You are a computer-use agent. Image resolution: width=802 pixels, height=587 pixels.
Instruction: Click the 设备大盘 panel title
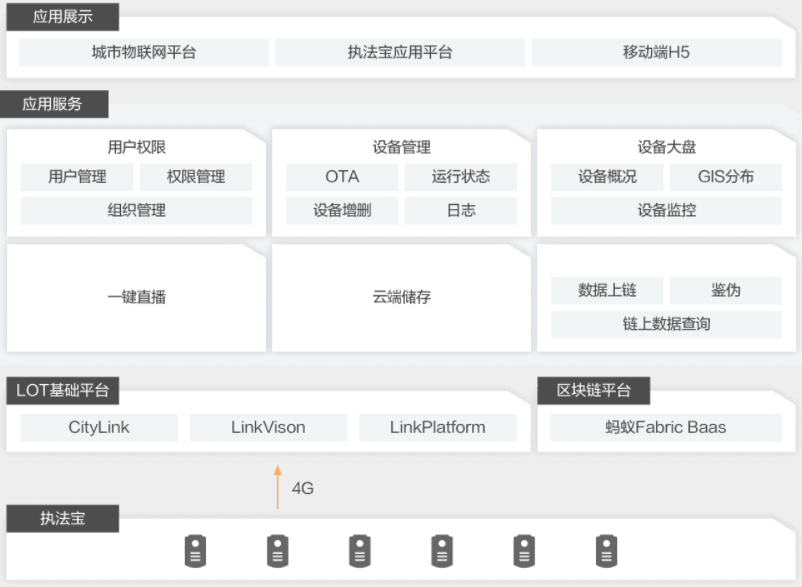[666, 147]
